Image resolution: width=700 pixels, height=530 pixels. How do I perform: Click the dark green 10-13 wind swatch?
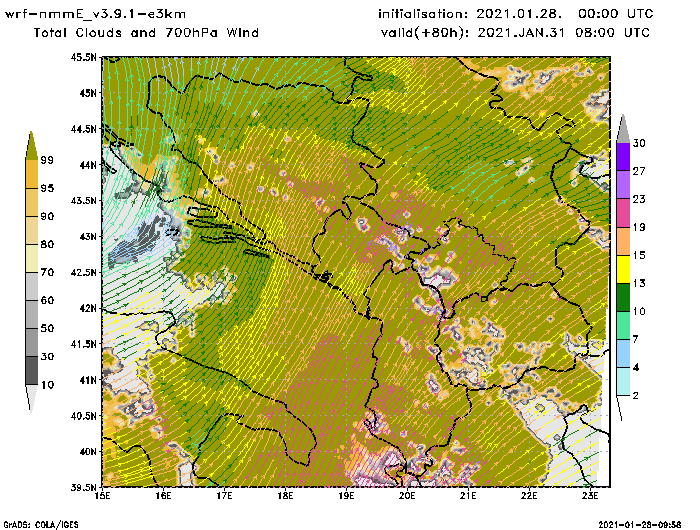pos(623,297)
